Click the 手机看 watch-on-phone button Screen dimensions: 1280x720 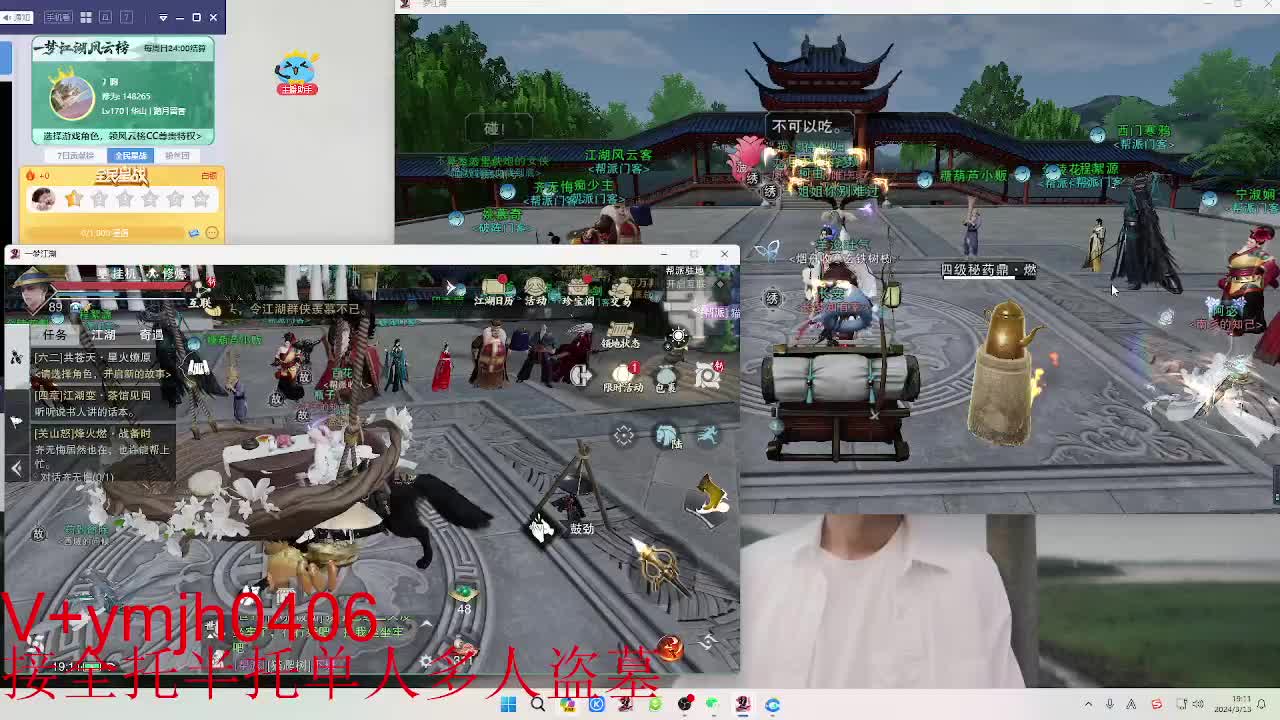[x=57, y=17]
